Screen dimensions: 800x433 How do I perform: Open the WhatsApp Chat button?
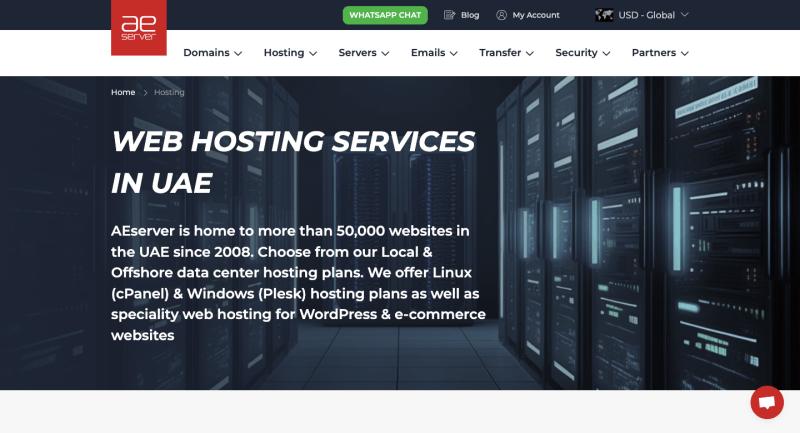[385, 15]
